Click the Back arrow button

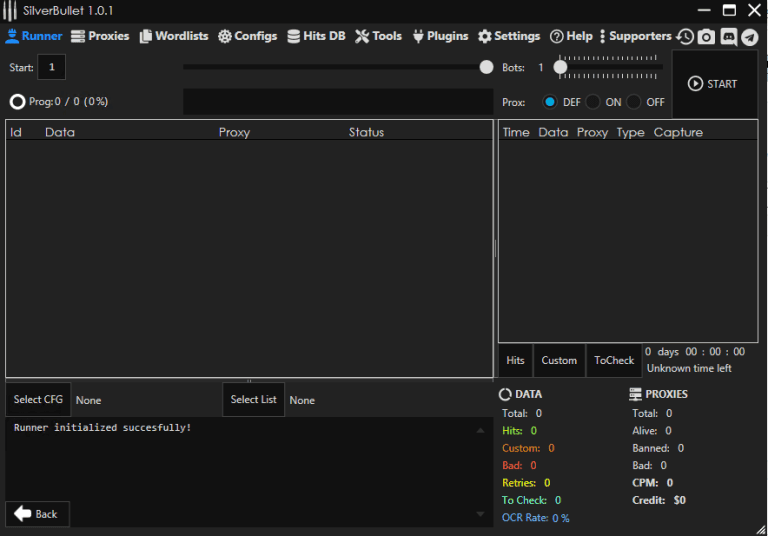(37, 514)
